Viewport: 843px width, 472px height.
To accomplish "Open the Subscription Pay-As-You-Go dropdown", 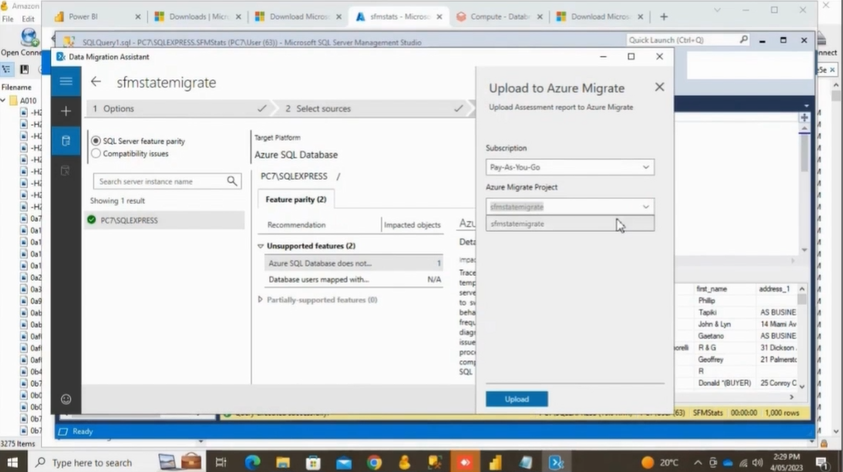I will pyautogui.click(x=570, y=167).
